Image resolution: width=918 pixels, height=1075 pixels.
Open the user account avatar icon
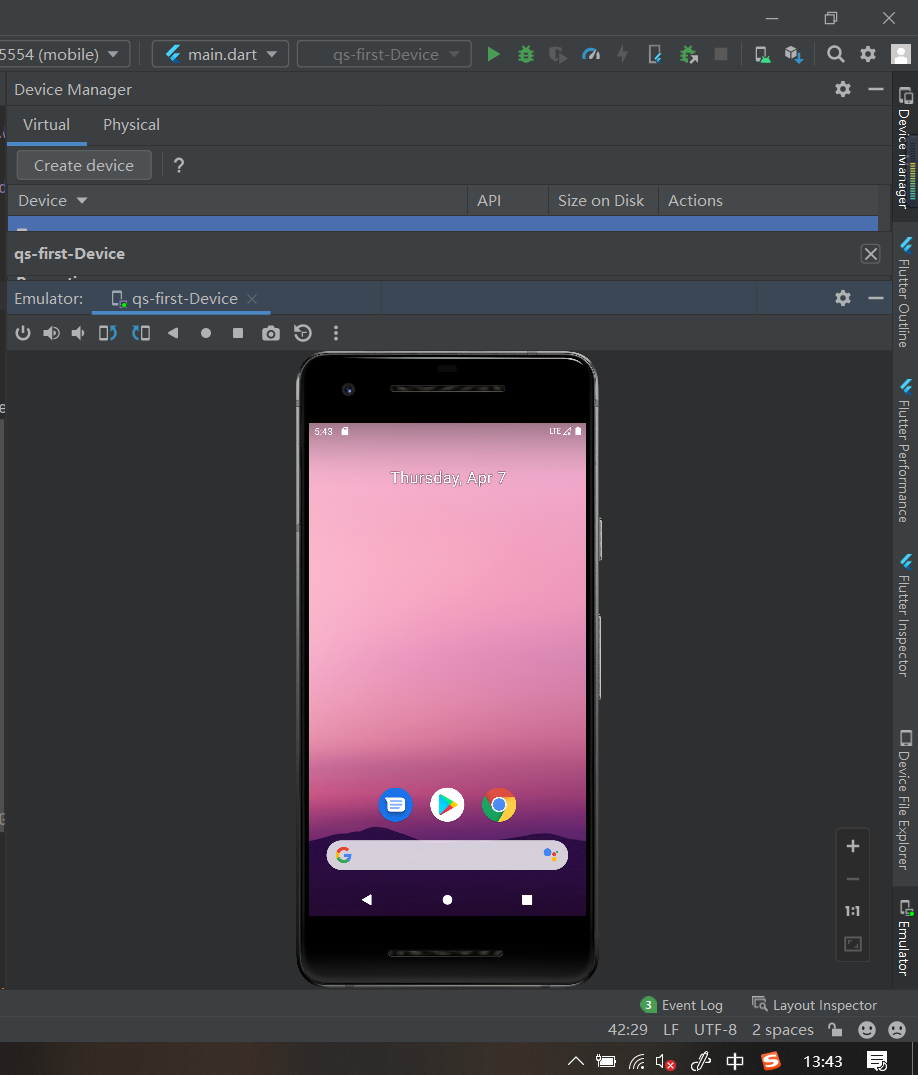click(900, 54)
